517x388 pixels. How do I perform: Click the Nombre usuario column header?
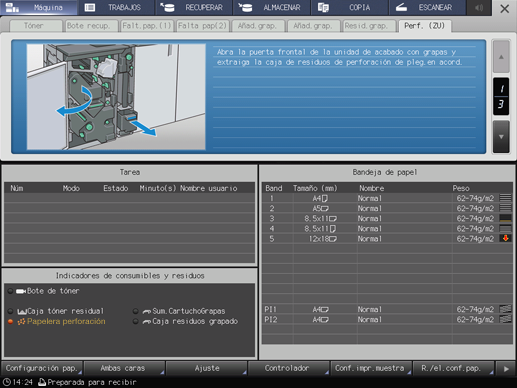click(209, 188)
